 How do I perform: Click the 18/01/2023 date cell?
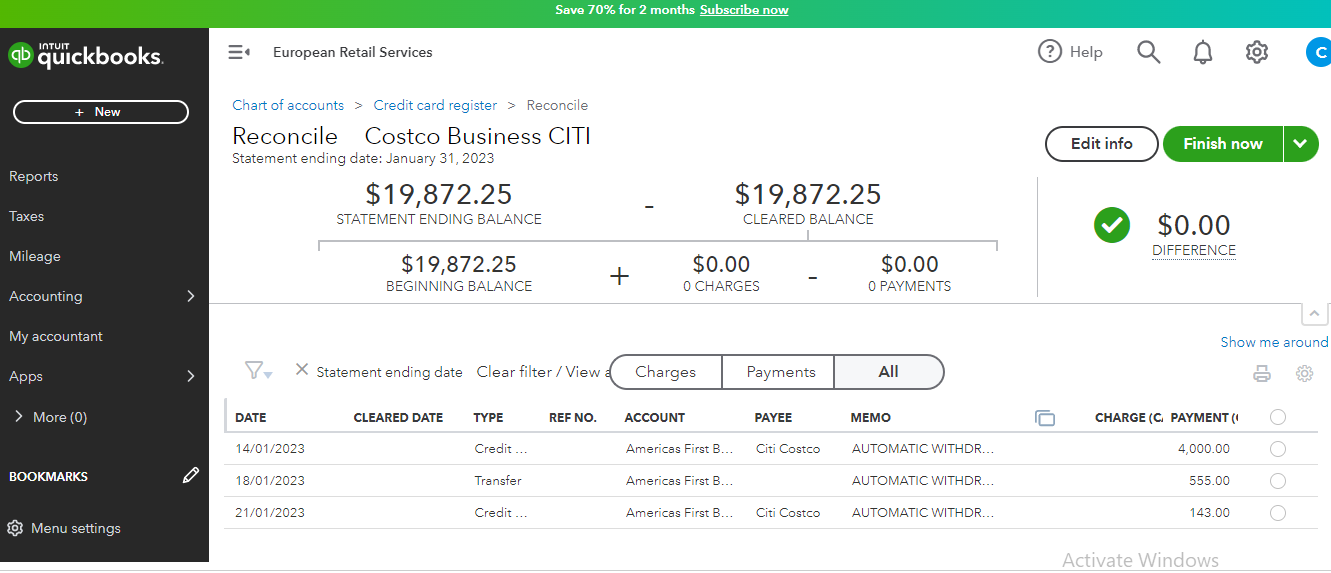click(270, 481)
